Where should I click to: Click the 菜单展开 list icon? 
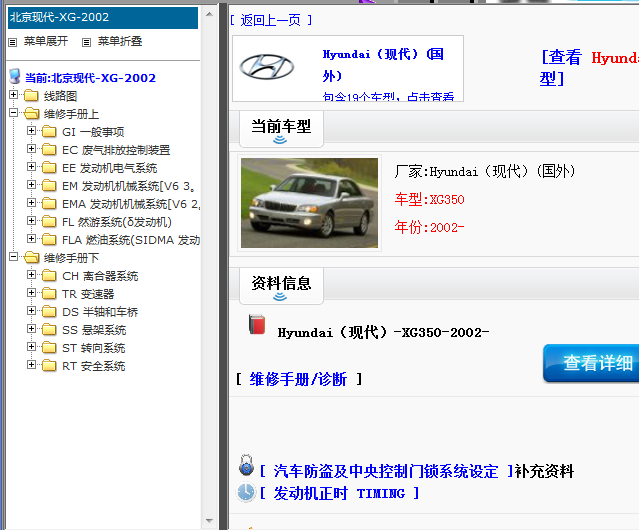pyautogui.click(x=13, y=42)
